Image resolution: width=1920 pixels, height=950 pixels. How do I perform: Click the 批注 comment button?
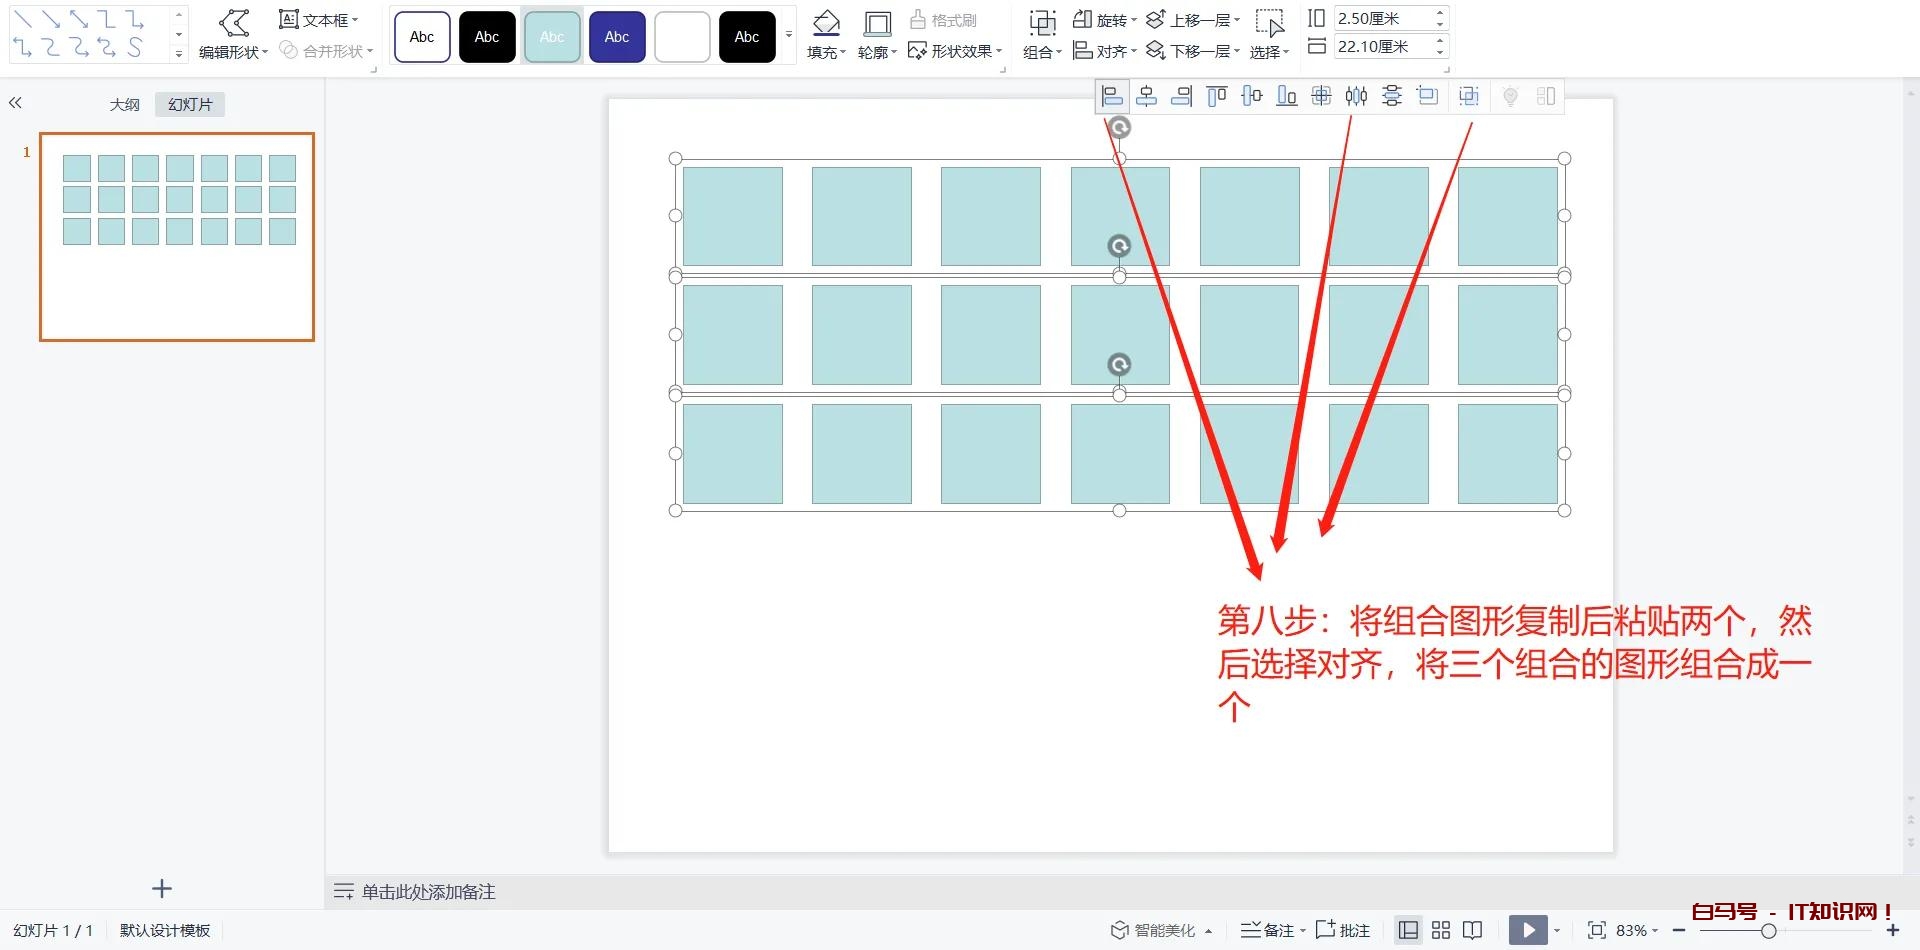[1343, 931]
